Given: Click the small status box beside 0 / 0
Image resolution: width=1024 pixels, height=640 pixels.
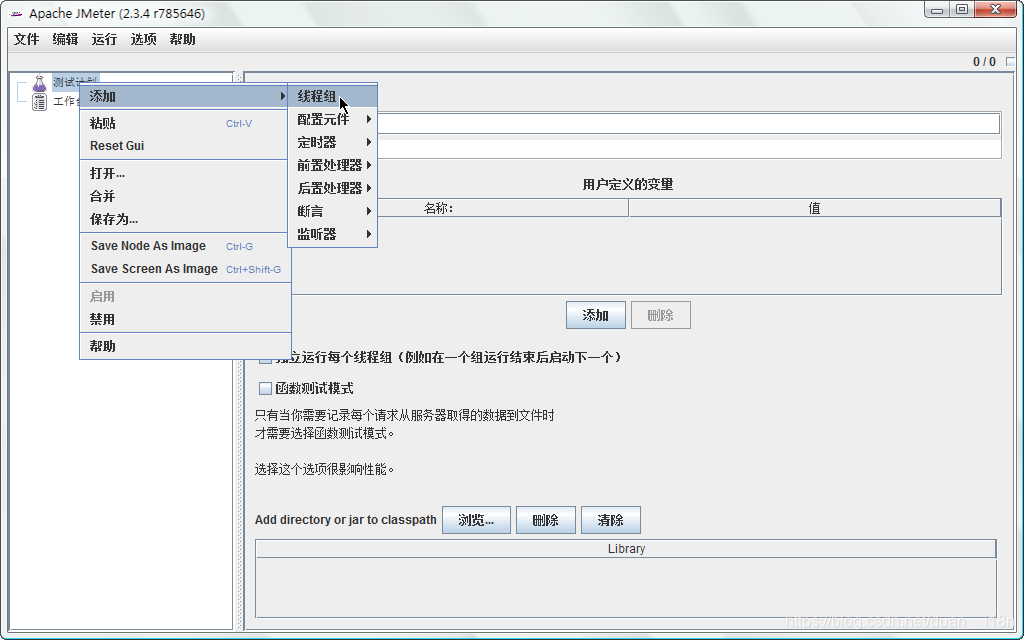Looking at the screenshot, I should click(x=1011, y=61).
